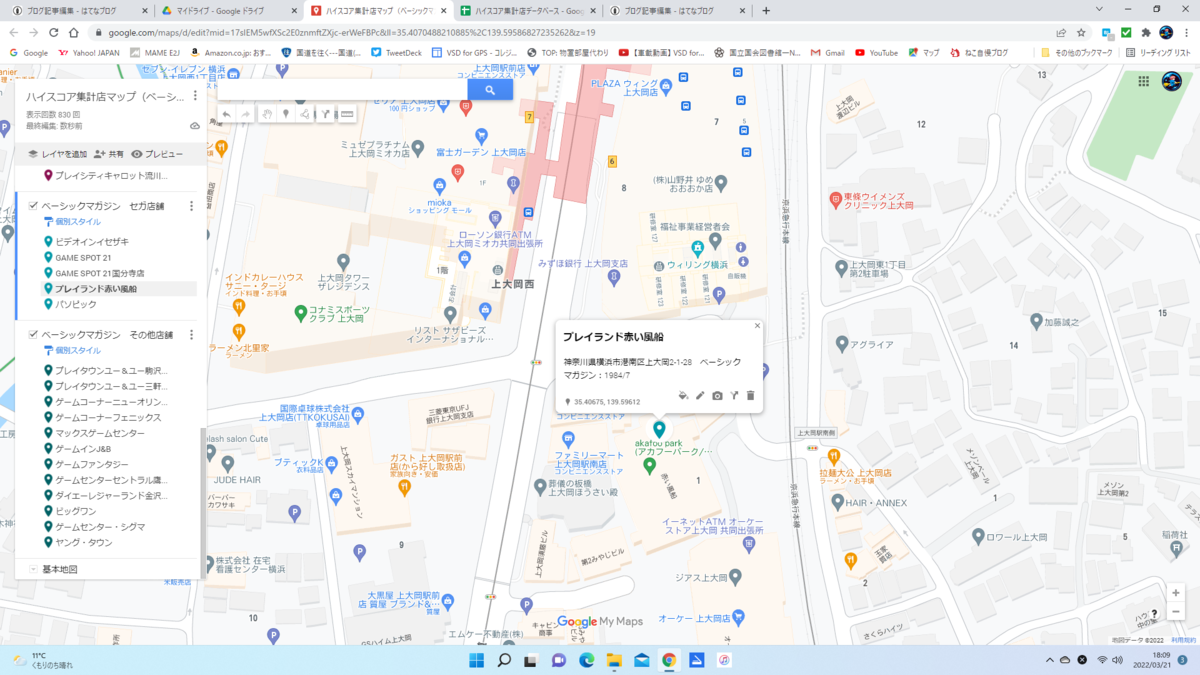Click レイヤを追加 add layer button
Screen dimensions: 1200x675
[x=57, y=154]
